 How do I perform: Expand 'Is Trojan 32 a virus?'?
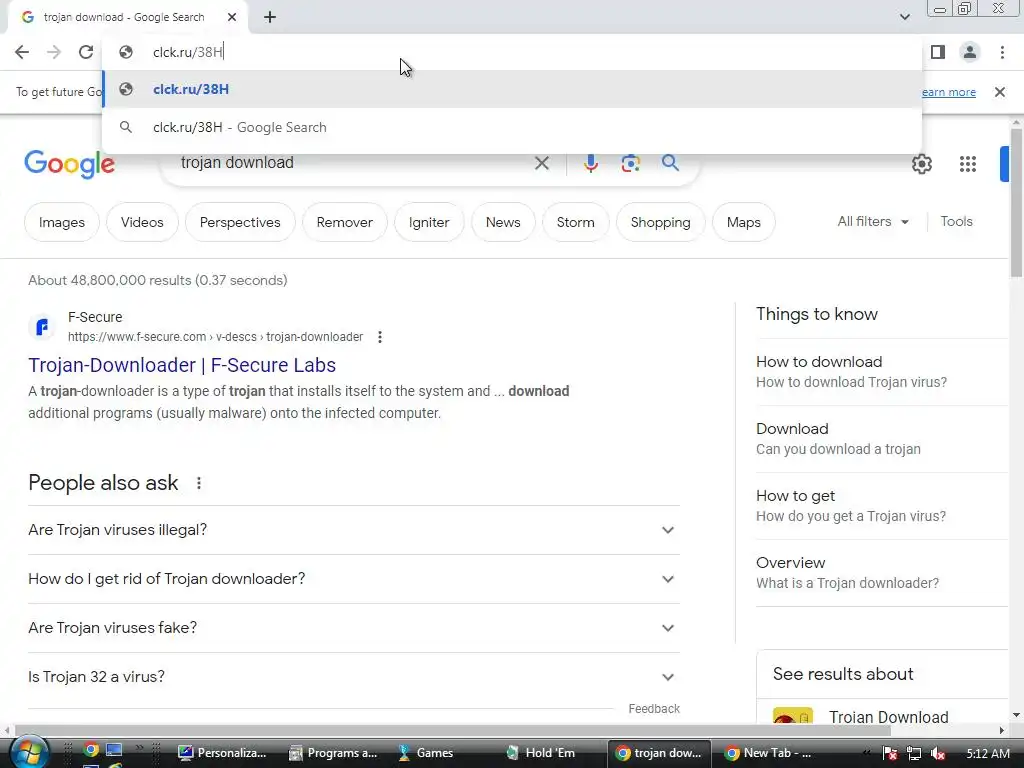[x=354, y=677]
